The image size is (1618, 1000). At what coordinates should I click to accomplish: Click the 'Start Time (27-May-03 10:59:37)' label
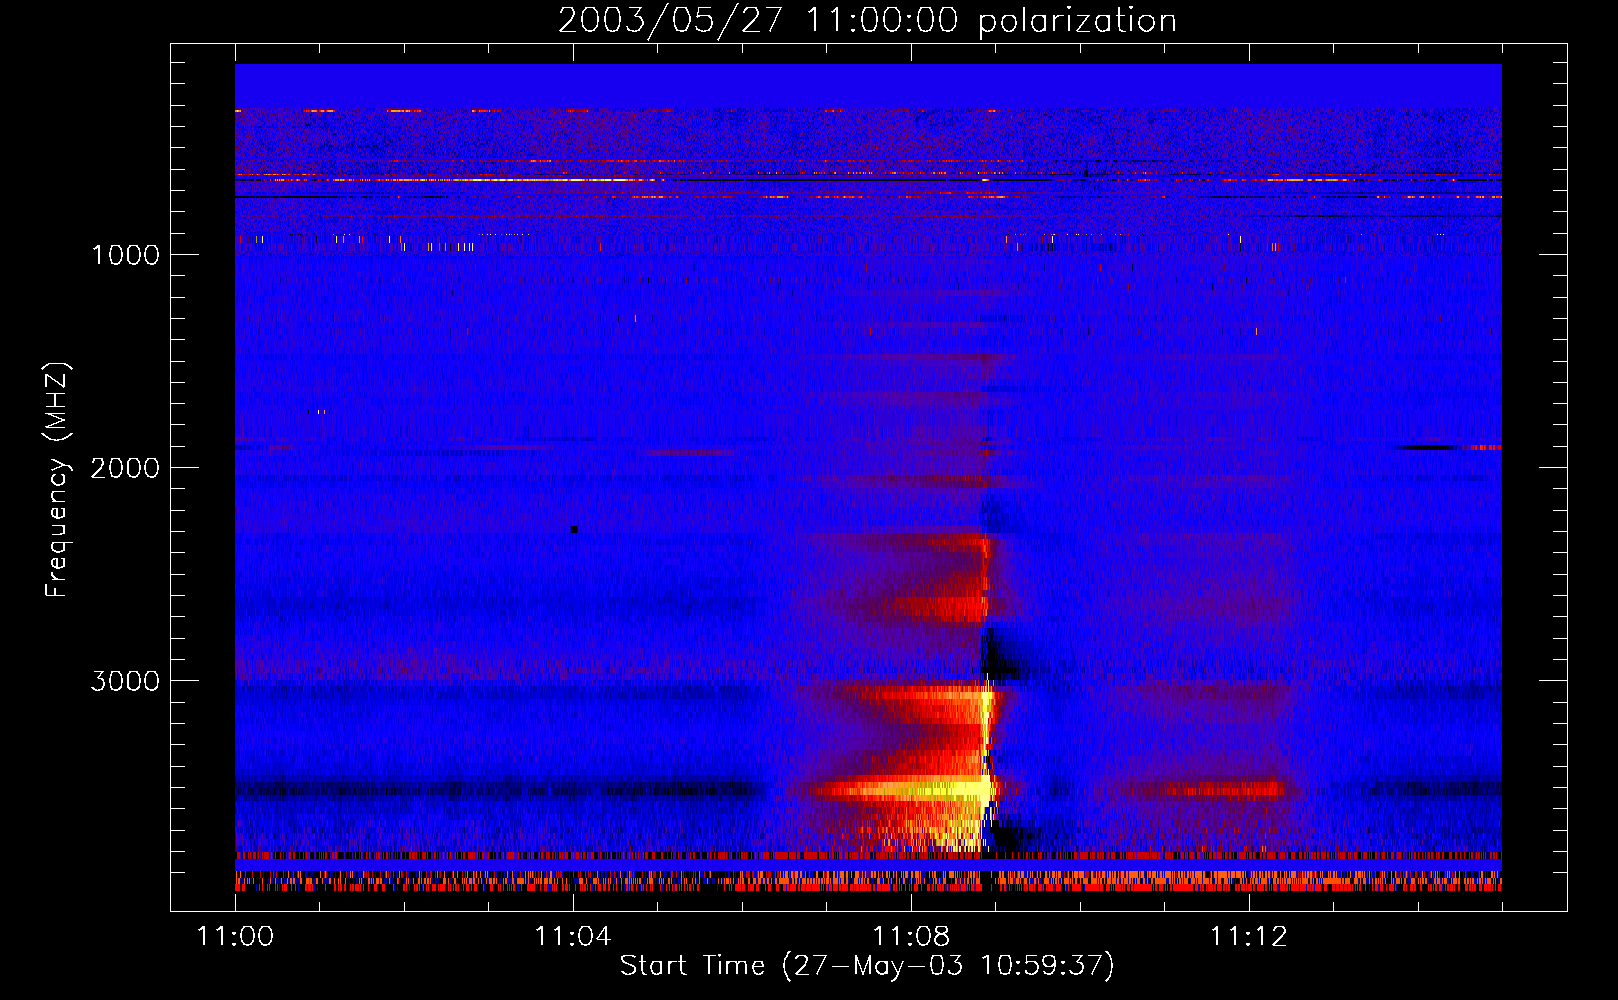click(867, 966)
